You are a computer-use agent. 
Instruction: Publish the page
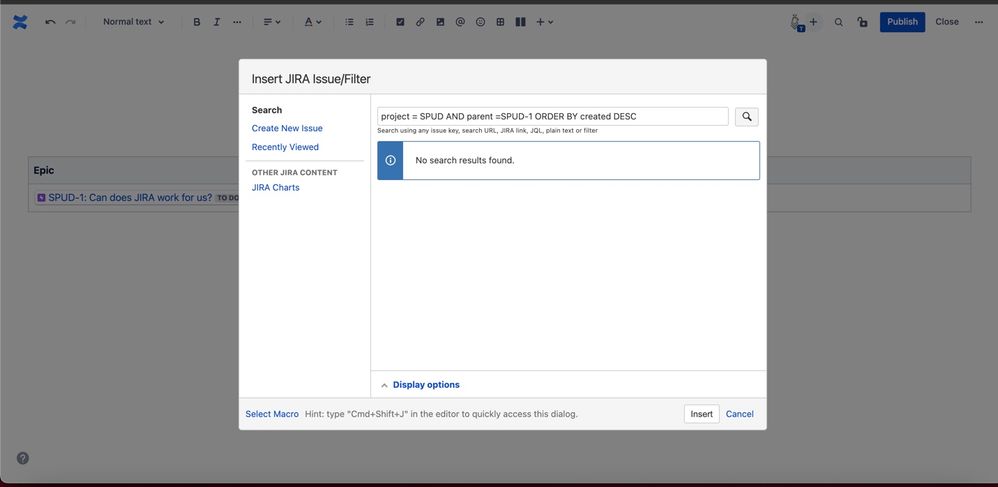903,22
